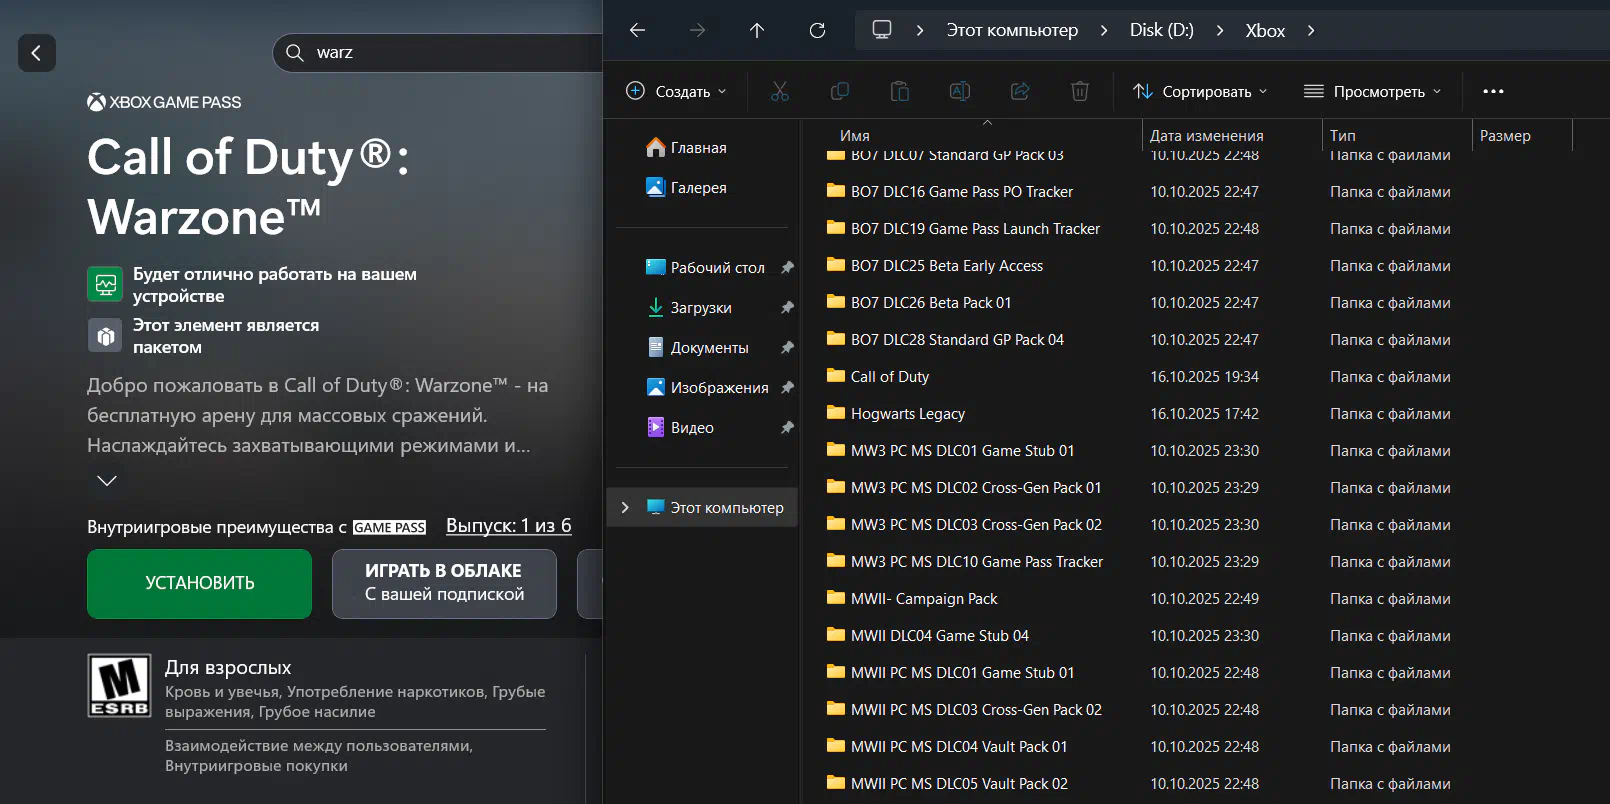1610x804 pixels.
Task: Click the Rename icon in toolbar
Action: coord(960,91)
